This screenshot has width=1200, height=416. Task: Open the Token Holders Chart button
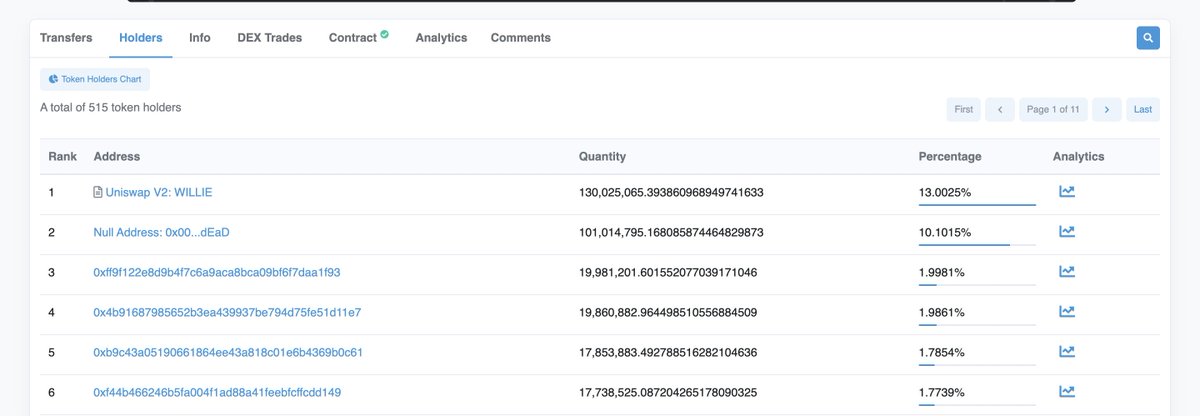[95, 78]
